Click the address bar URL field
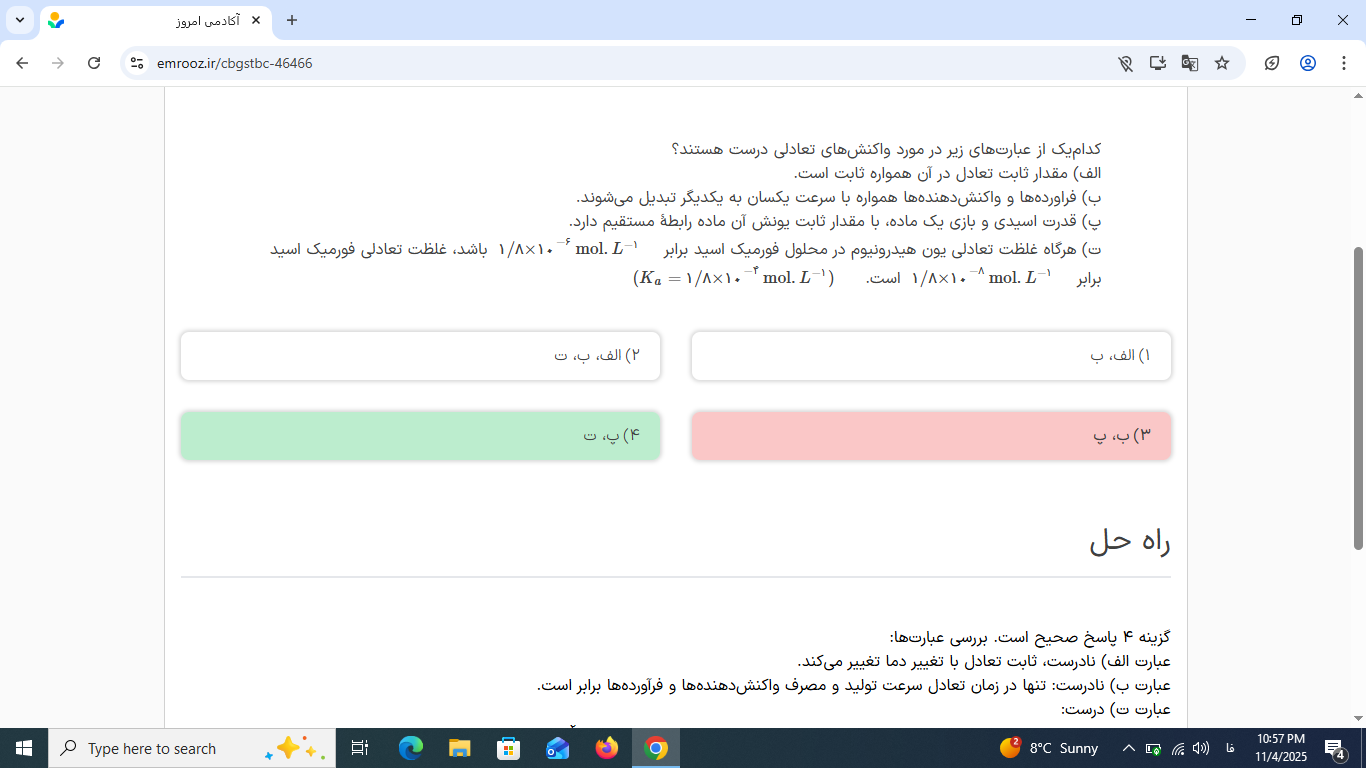This screenshot has height=768, width=1366. (600, 63)
